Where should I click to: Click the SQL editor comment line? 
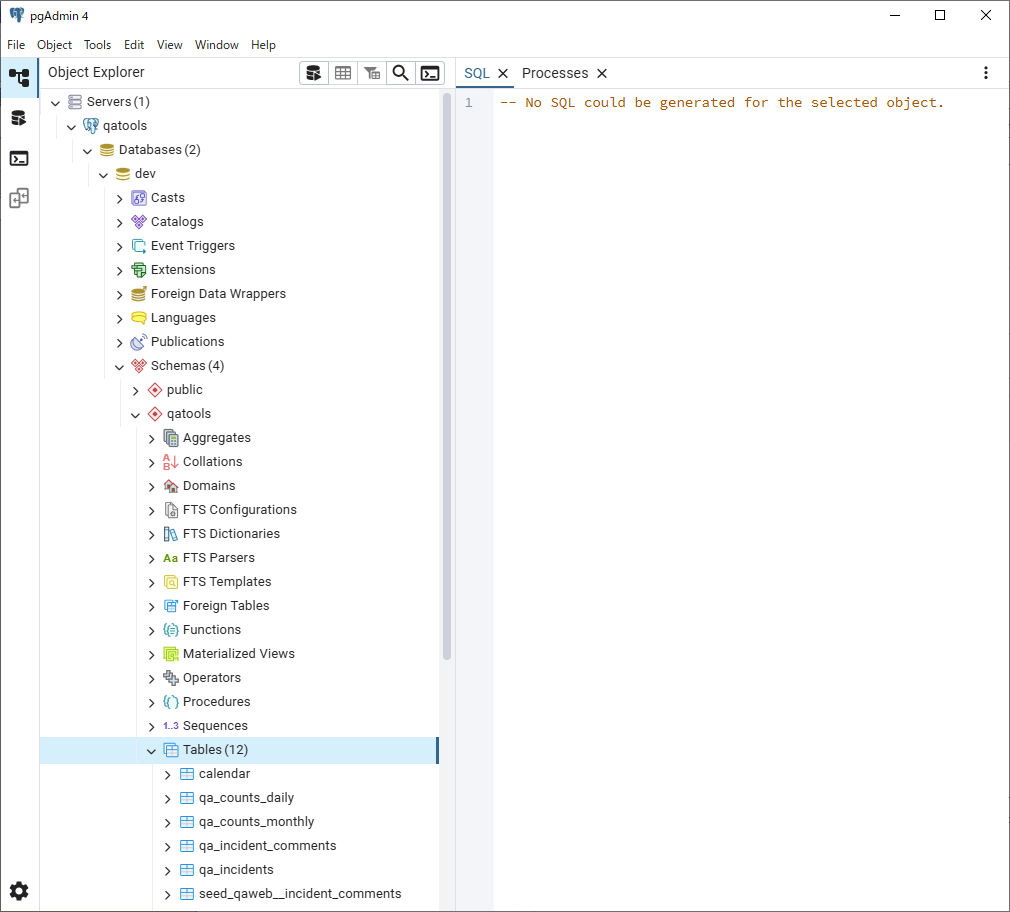[721, 102]
